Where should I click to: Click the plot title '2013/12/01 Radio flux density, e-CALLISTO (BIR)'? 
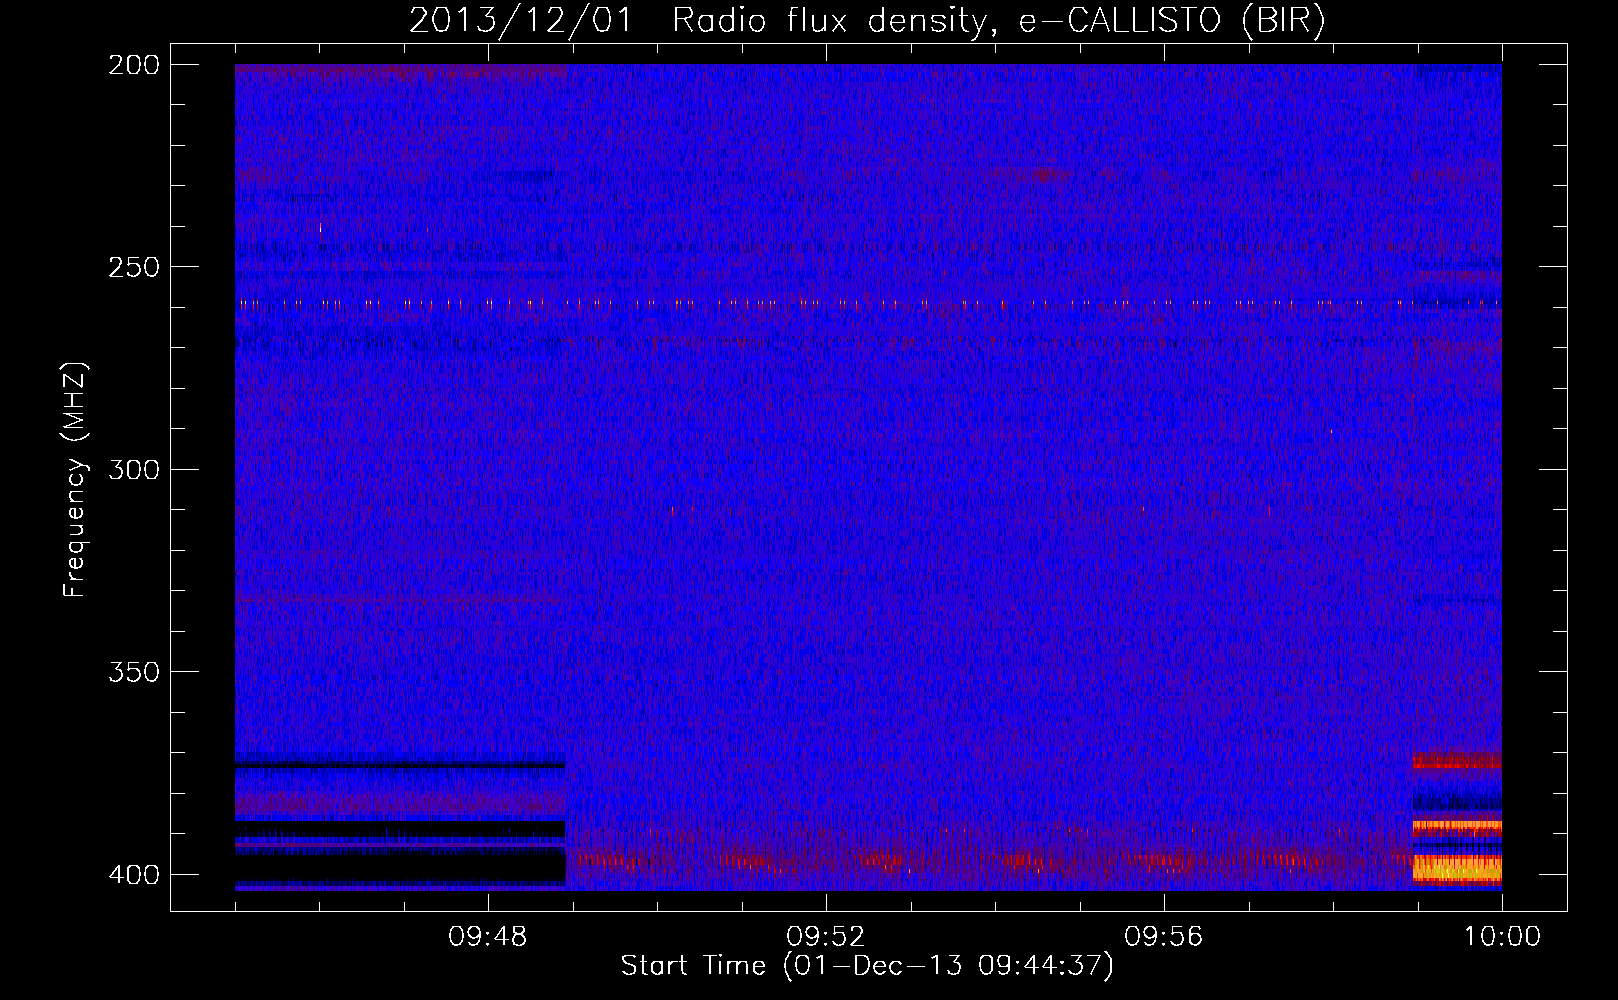[867, 20]
